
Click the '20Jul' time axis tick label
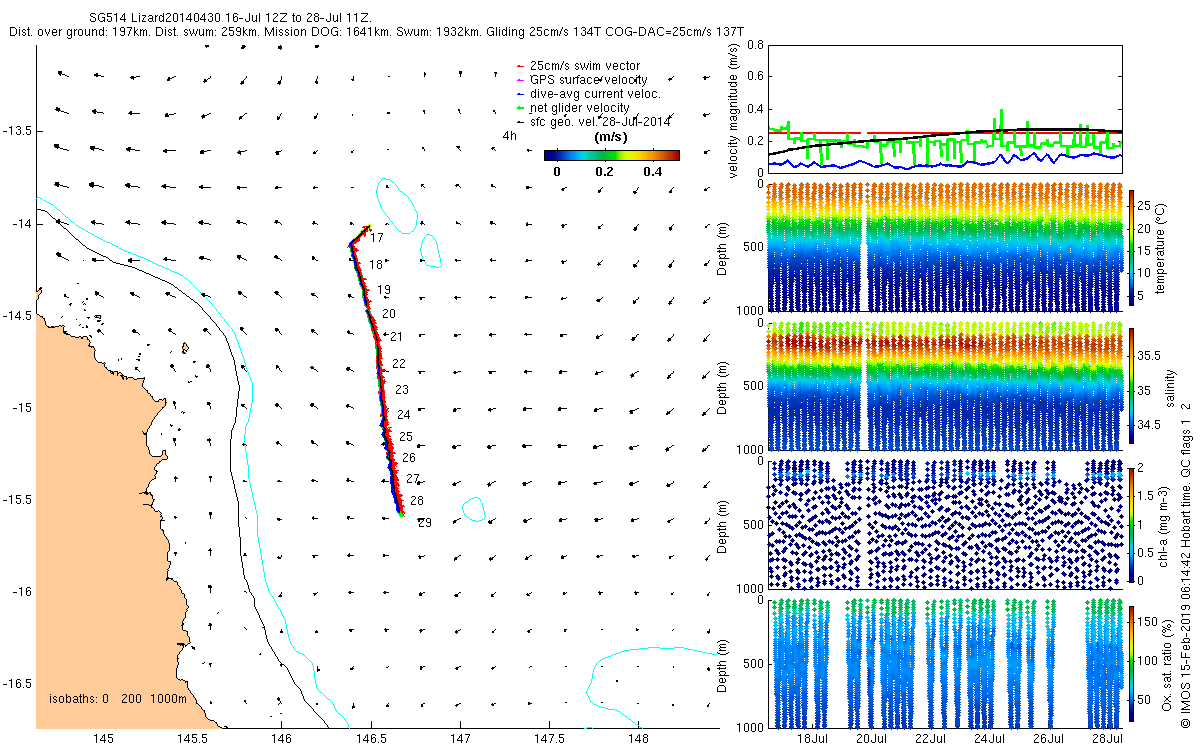click(871, 739)
